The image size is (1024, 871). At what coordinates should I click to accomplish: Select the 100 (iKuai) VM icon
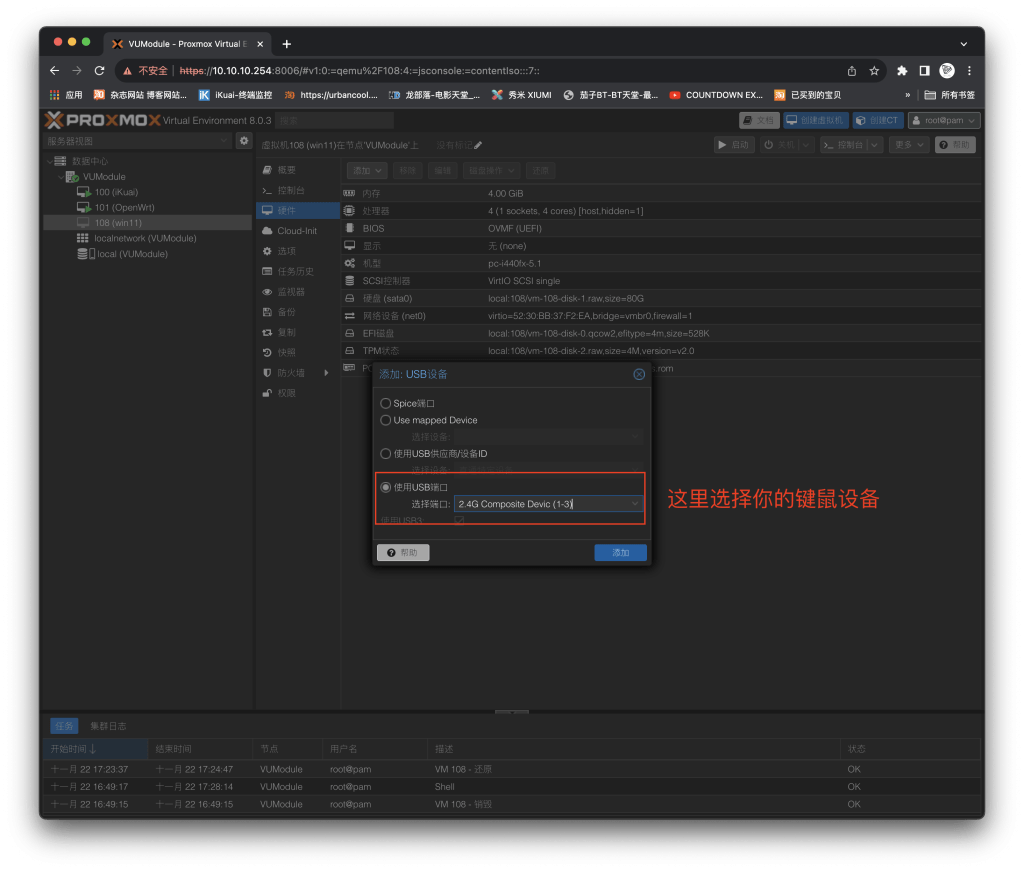pyautogui.click(x=84, y=192)
